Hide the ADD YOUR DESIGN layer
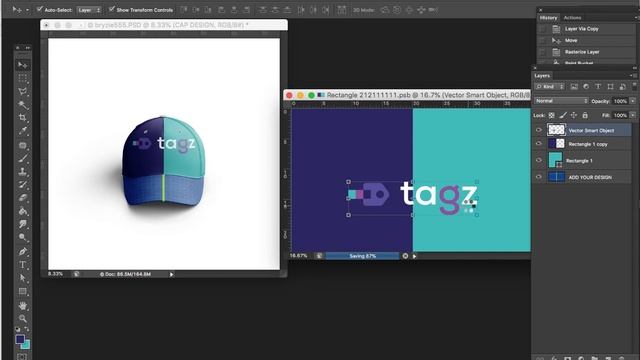The image size is (640, 360). pyautogui.click(x=538, y=177)
